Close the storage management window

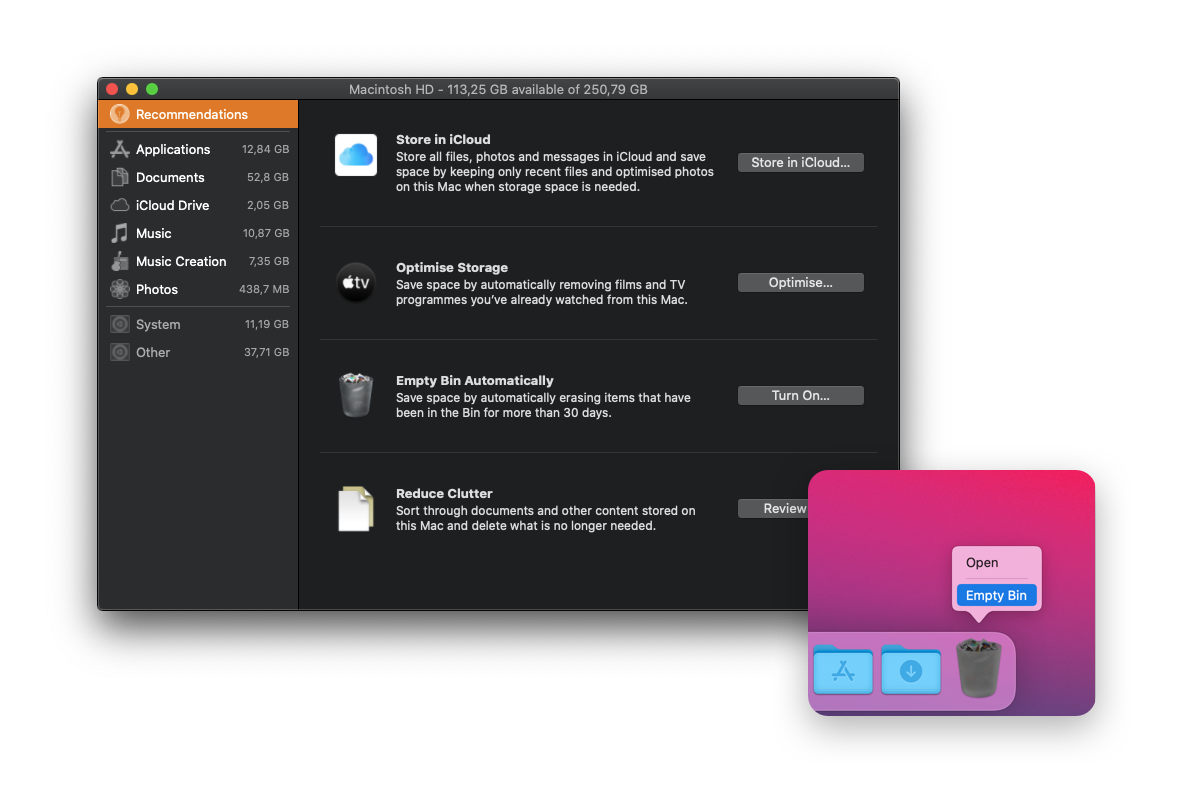112,89
